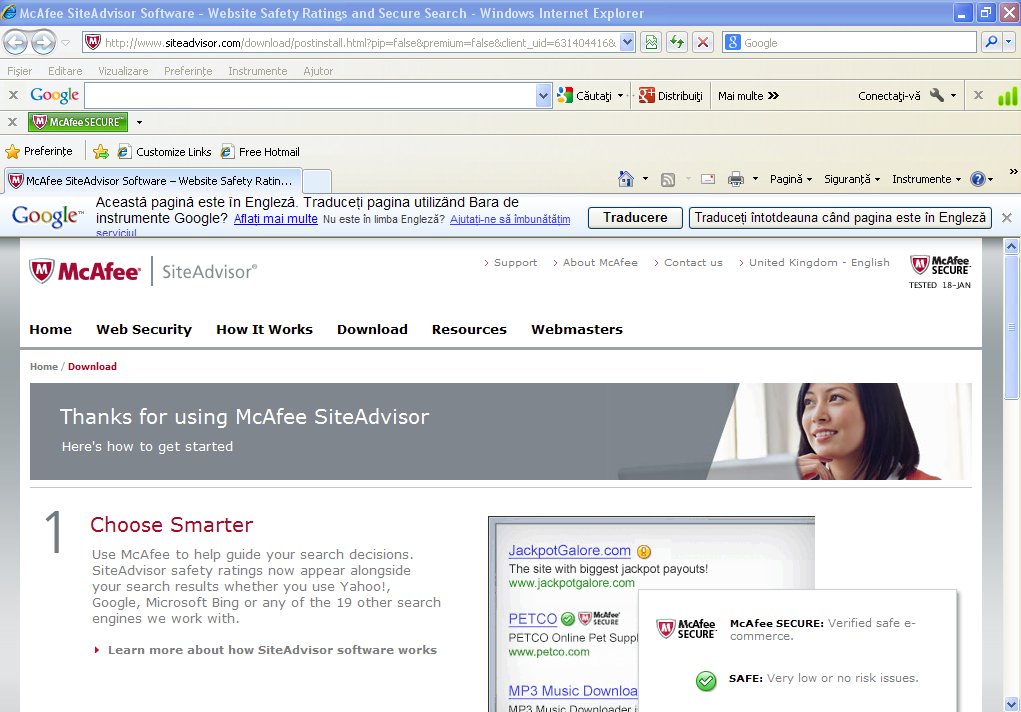Open the Editare menu
This screenshot has width=1021, height=712.
65,71
